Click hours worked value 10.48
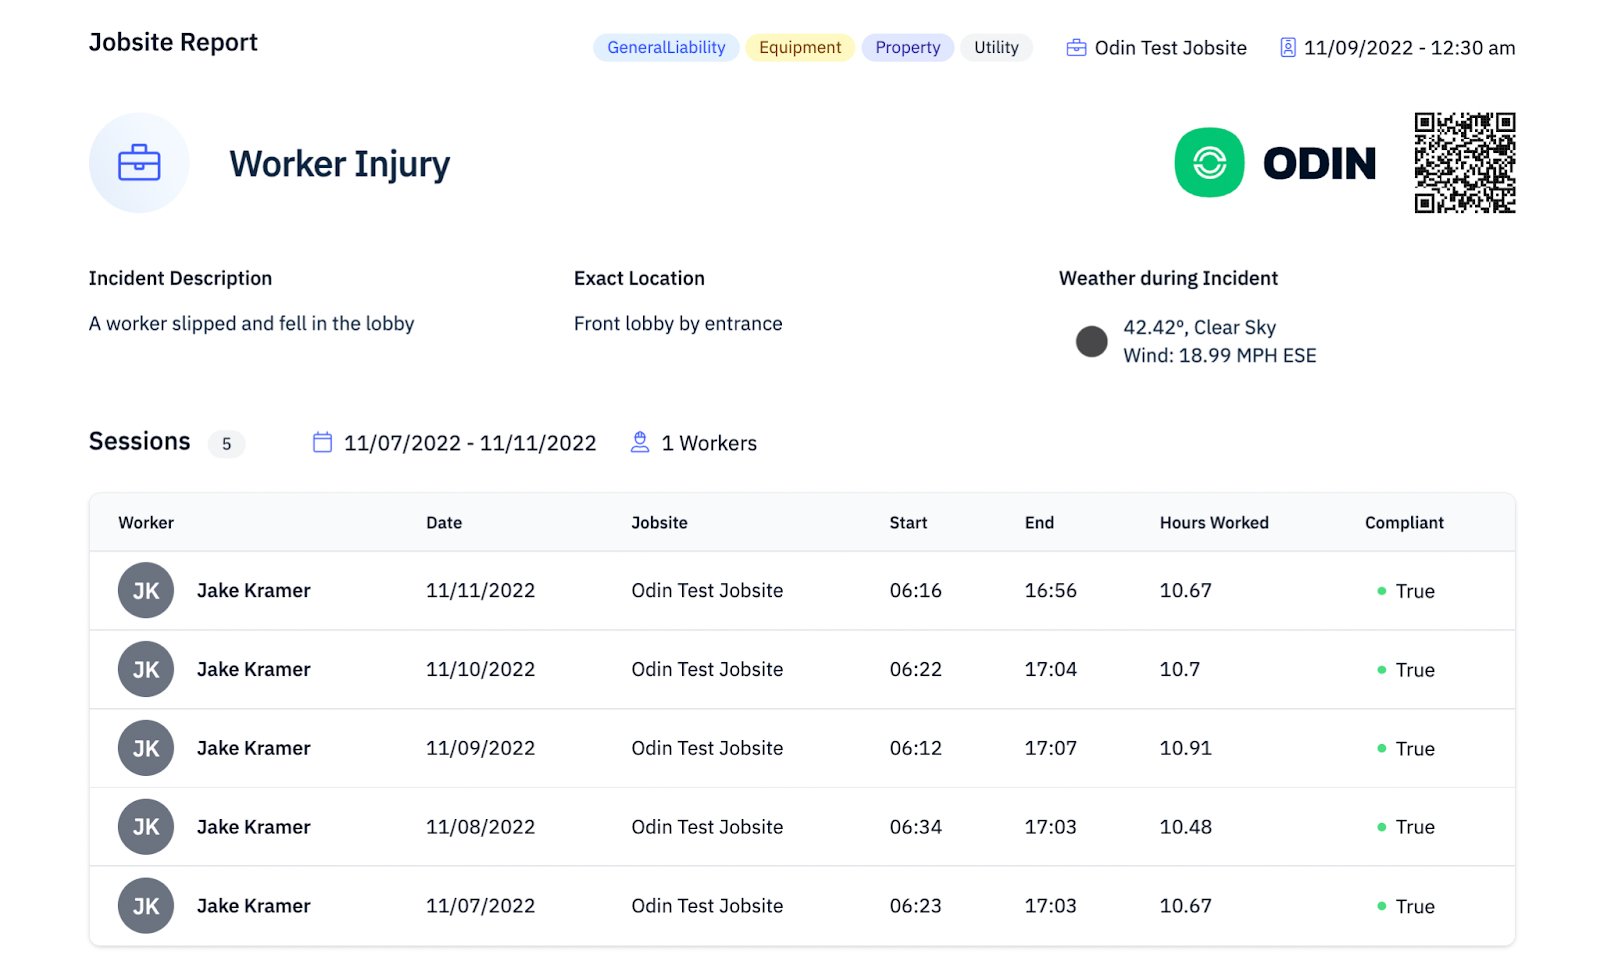This screenshot has width=1600, height=976. [1185, 827]
